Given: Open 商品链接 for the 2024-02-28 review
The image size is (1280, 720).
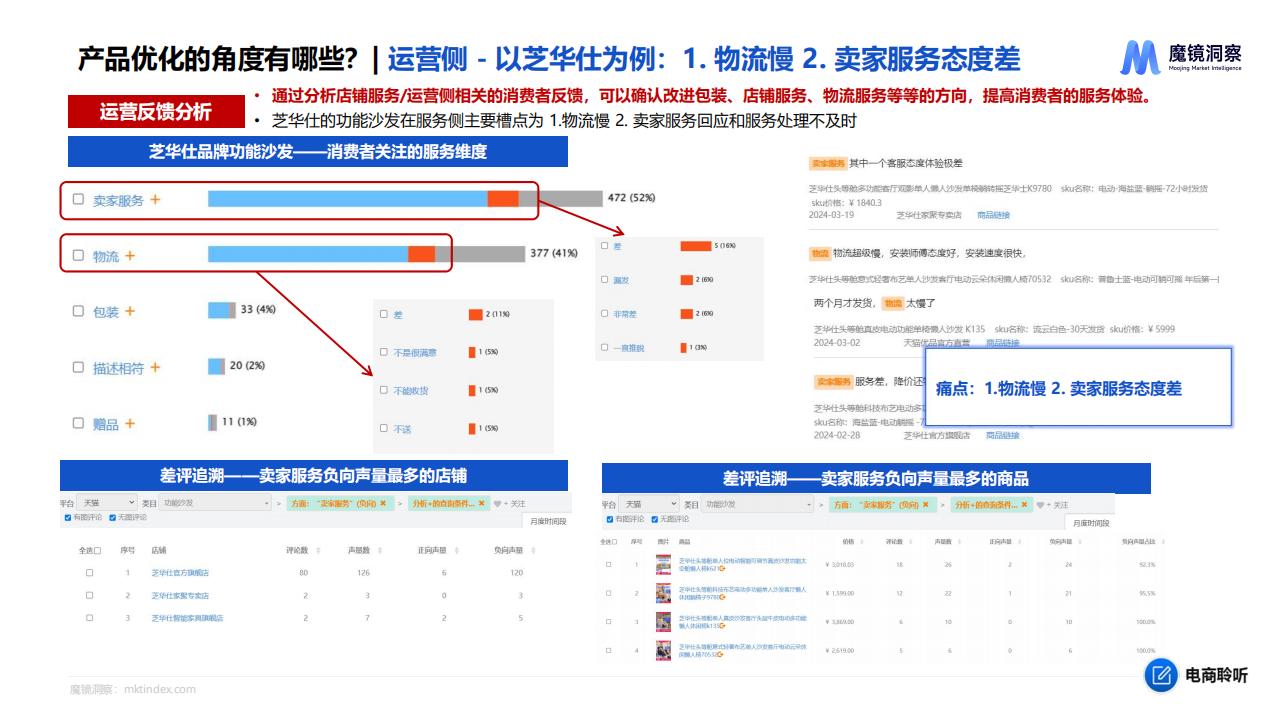Looking at the screenshot, I should pos(1002,436).
